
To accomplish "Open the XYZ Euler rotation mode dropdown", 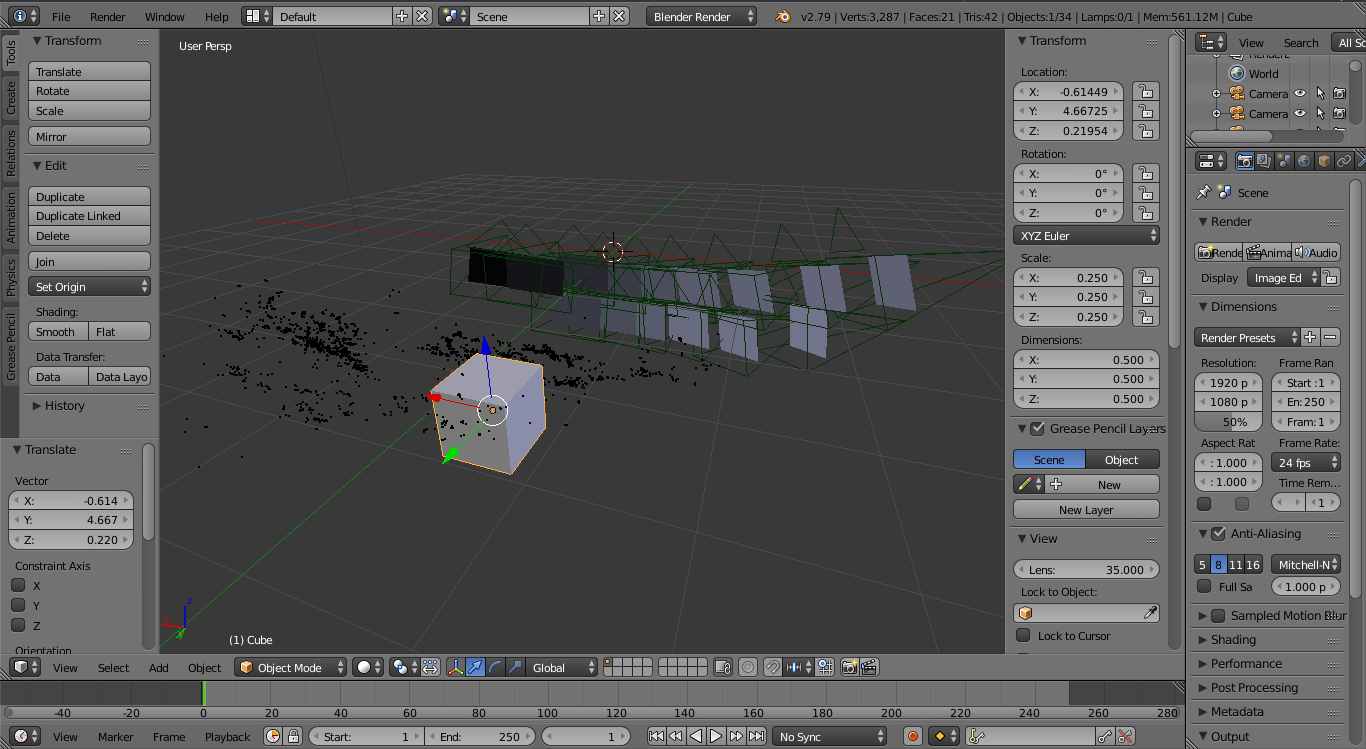I will pyautogui.click(x=1086, y=235).
